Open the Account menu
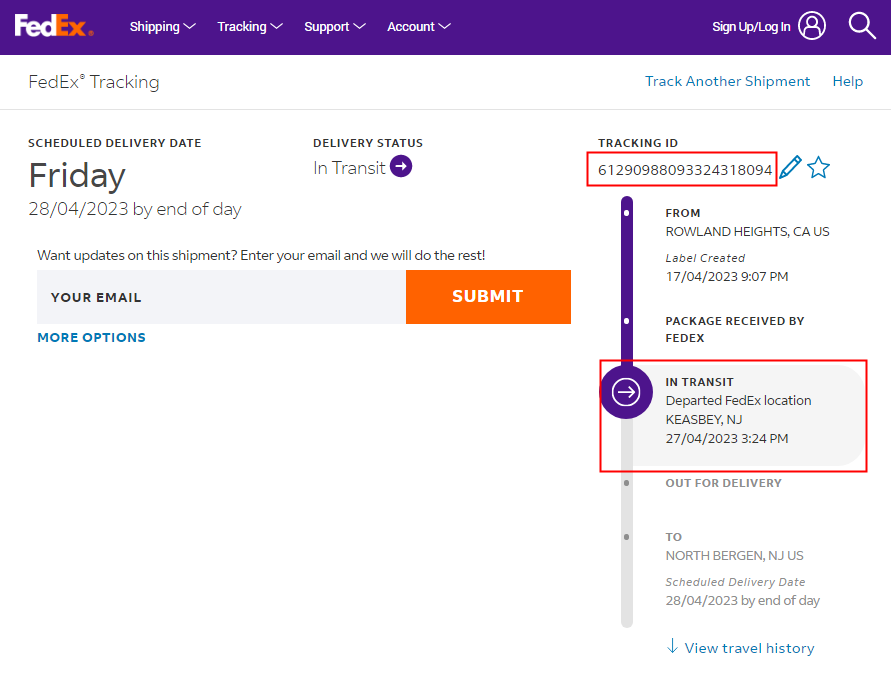The height and width of the screenshot is (694, 891). (x=419, y=27)
